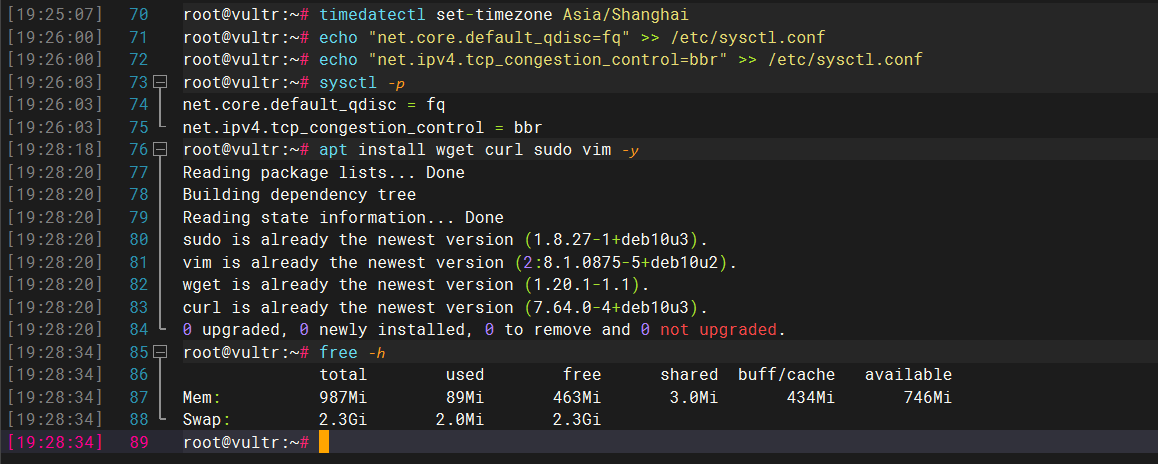Collapse the free -h output fold
This screenshot has width=1158, height=464.
[160, 352]
